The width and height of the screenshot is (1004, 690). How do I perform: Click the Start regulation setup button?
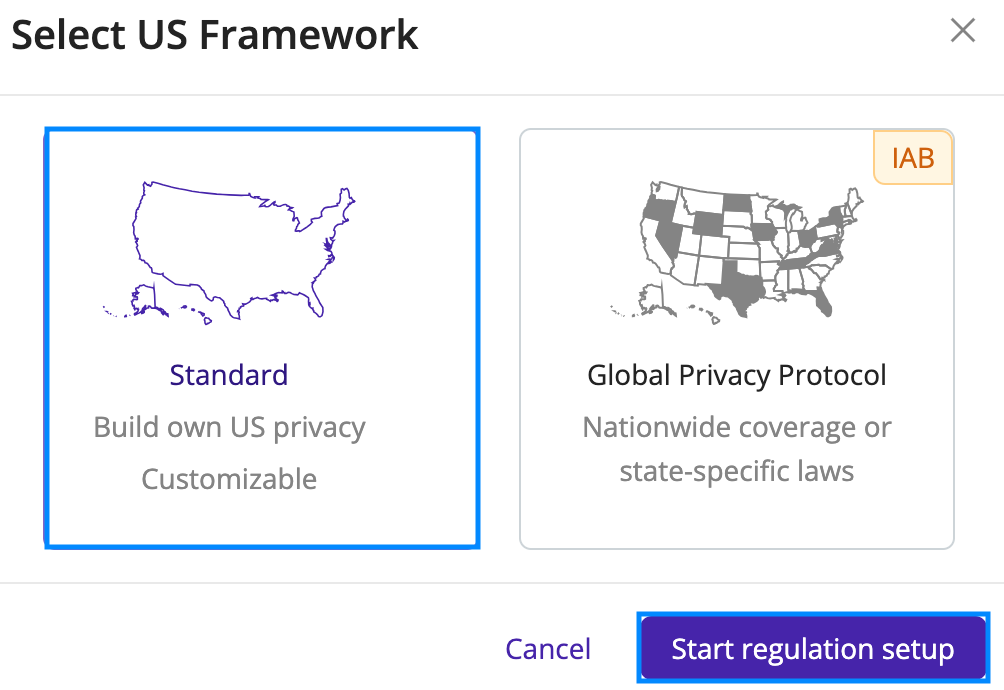click(813, 648)
